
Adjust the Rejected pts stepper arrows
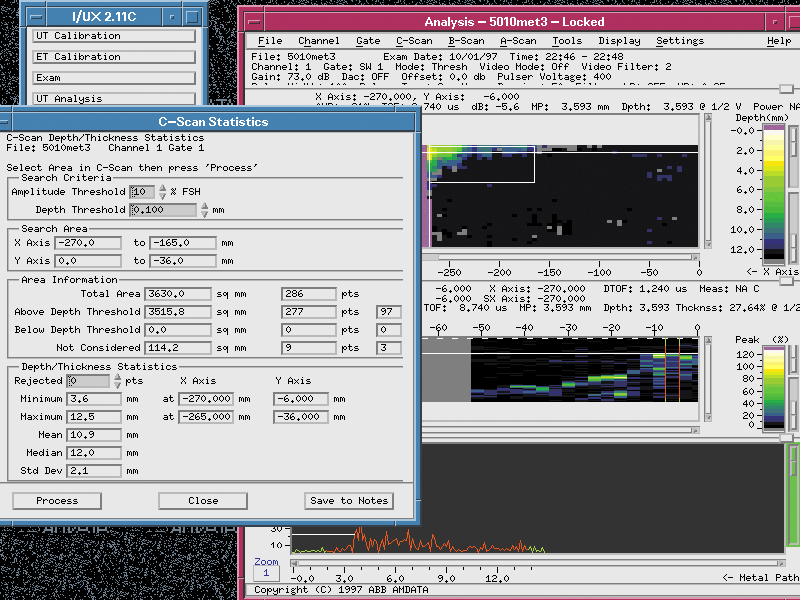pyautogui.click(x=117, y=381)
